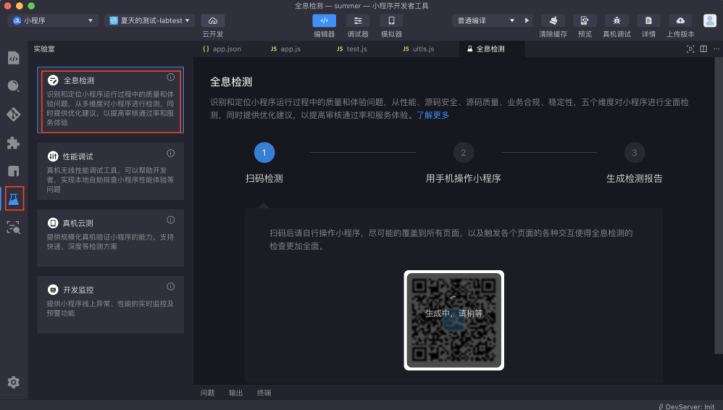Switch to the app.json tab
This screenshot has width=723, height=410.
point(222,49)
